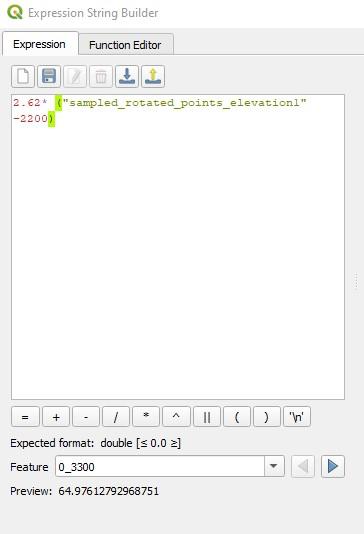
Task: Import user expressions with the download arrow icon
Action: pyautogui.click(x=127, y=76)
